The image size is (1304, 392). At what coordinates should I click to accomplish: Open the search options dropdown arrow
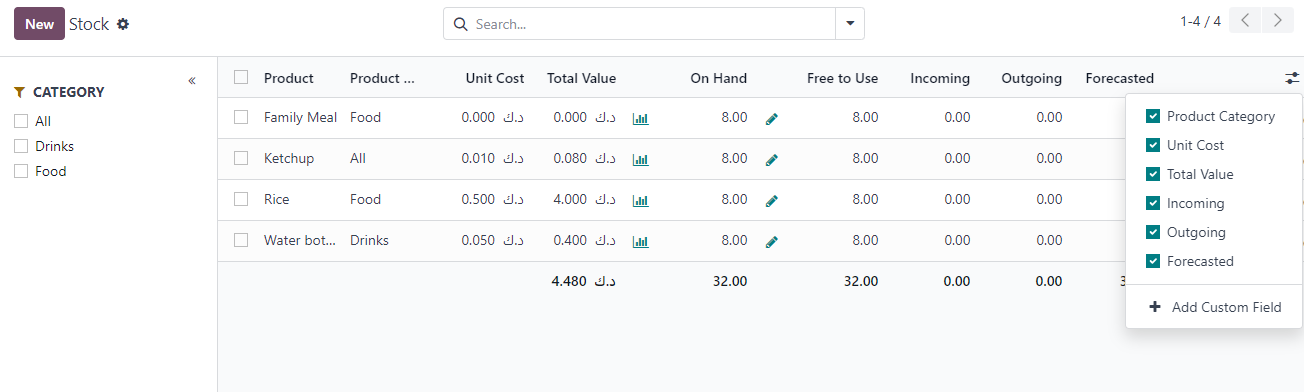pyautogui.click(x=850, y=24)
